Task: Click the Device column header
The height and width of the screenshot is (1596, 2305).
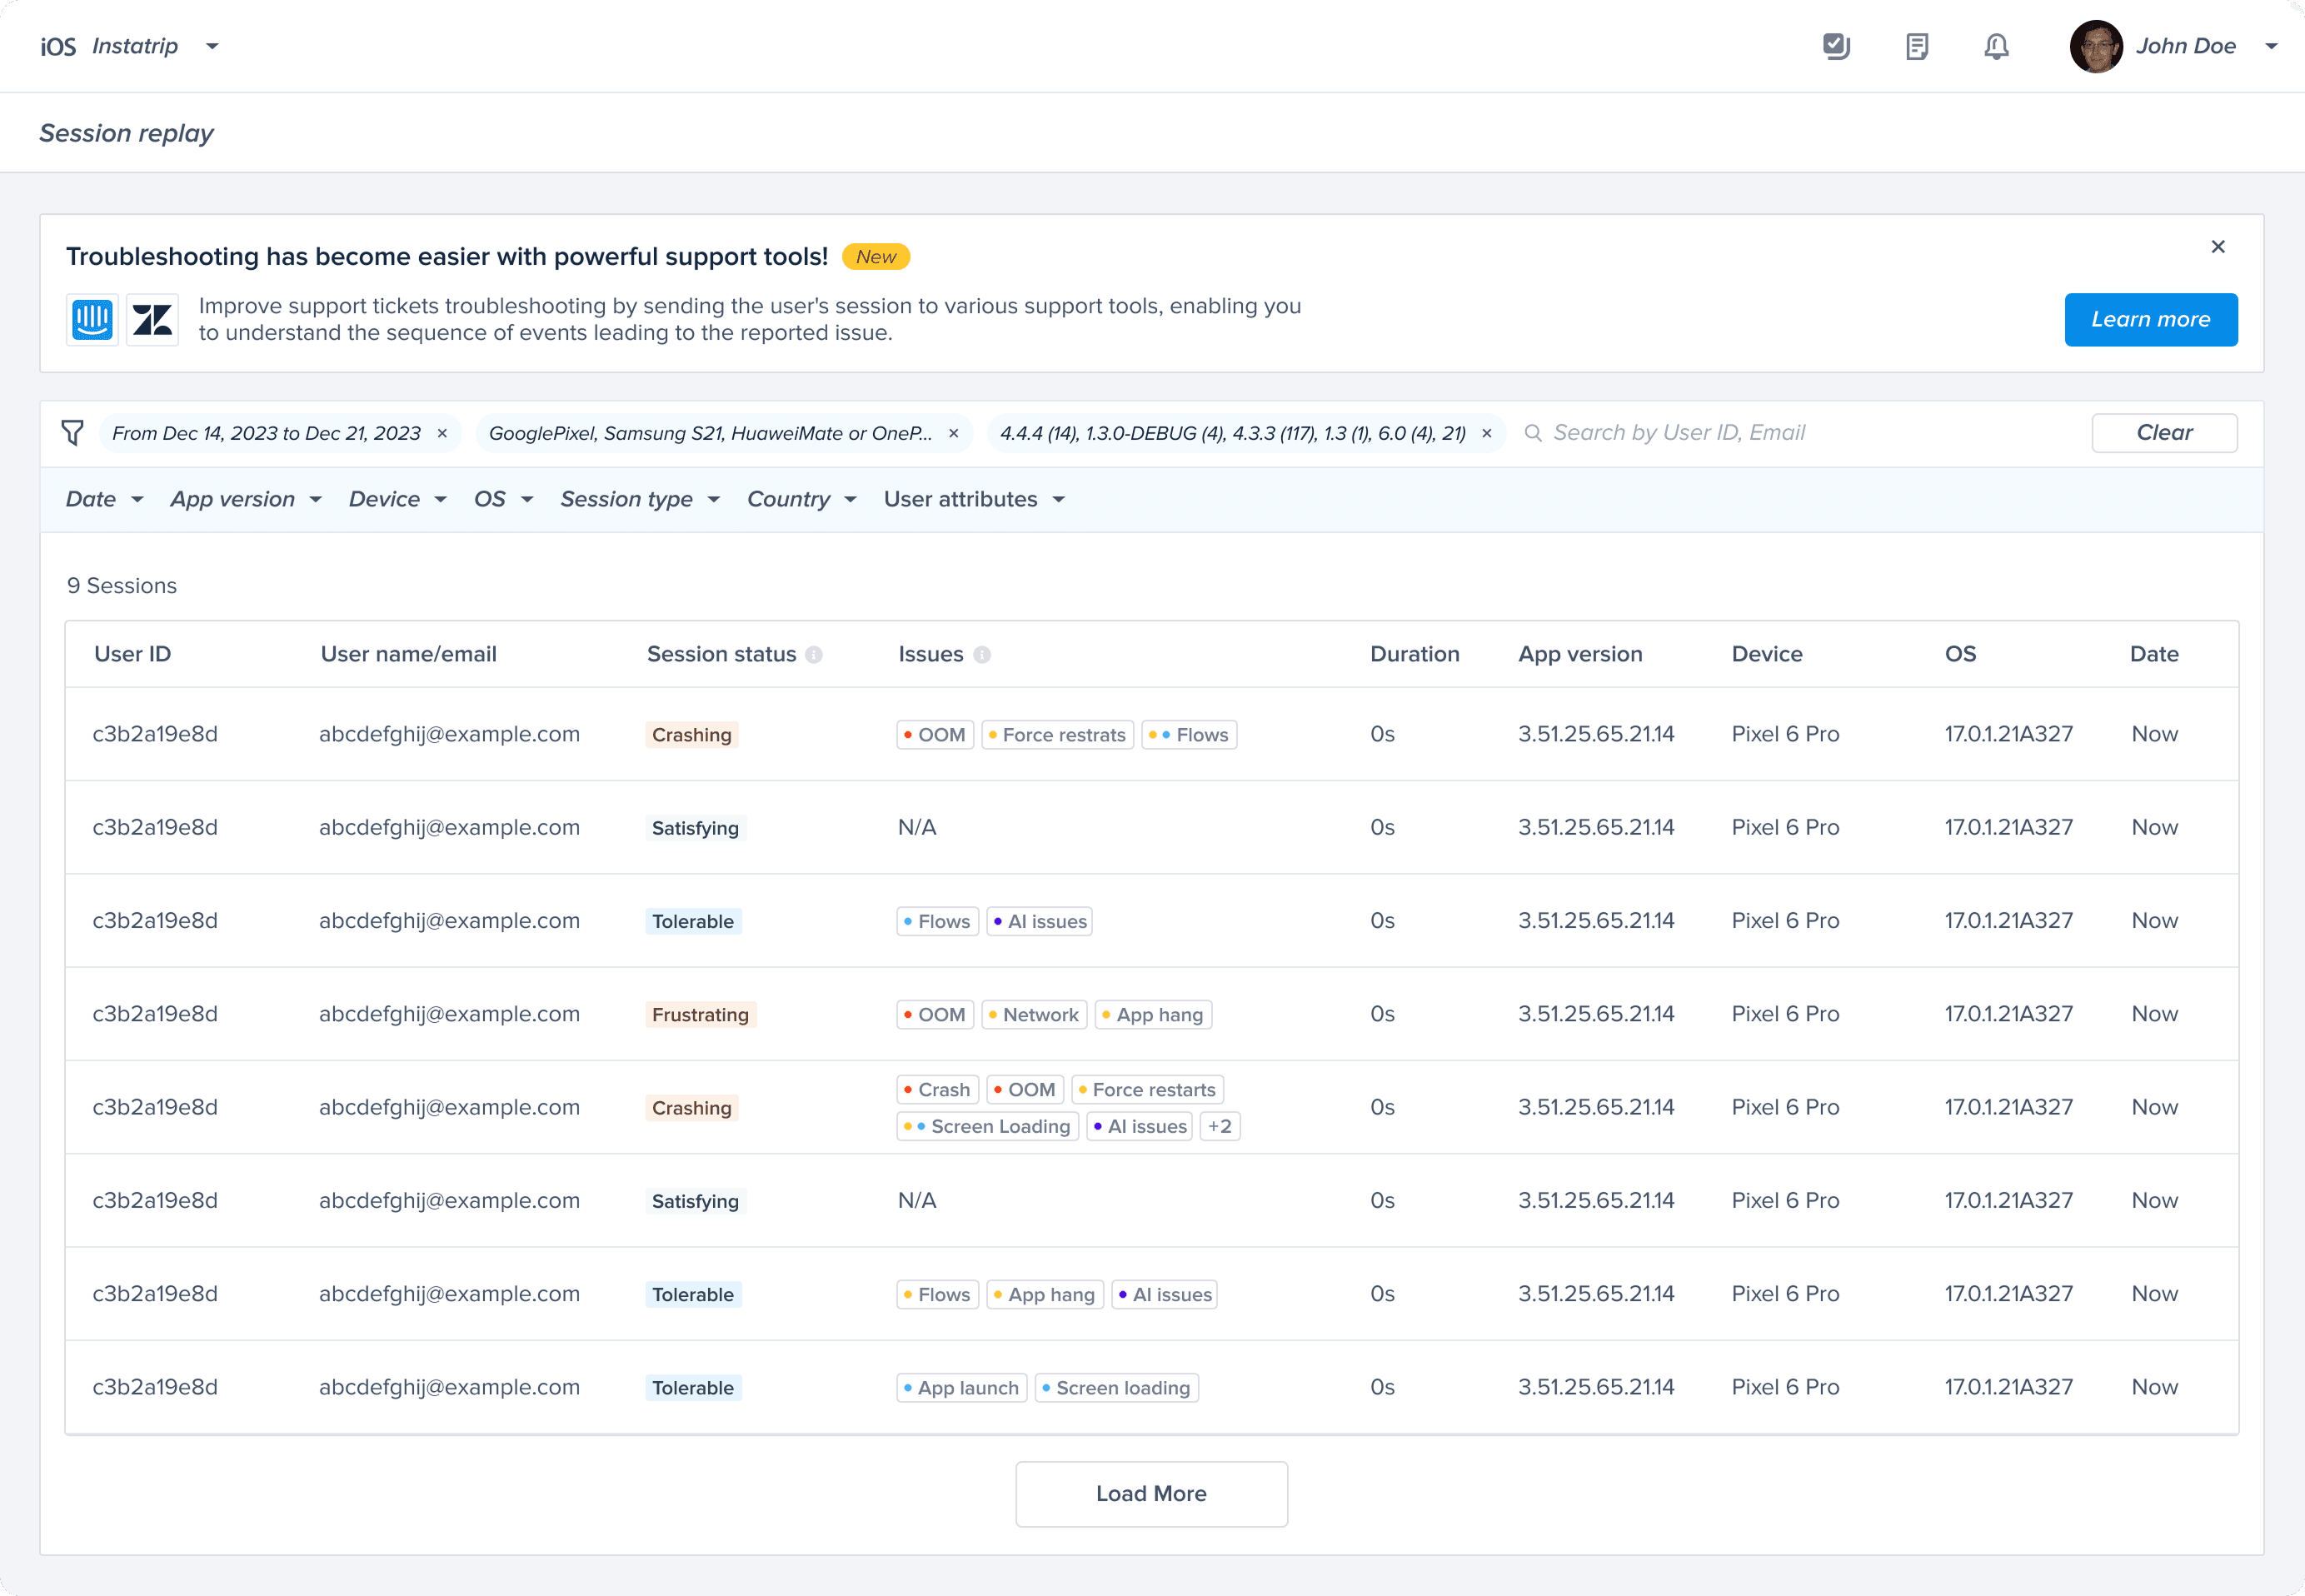Action: (1766, 654)
